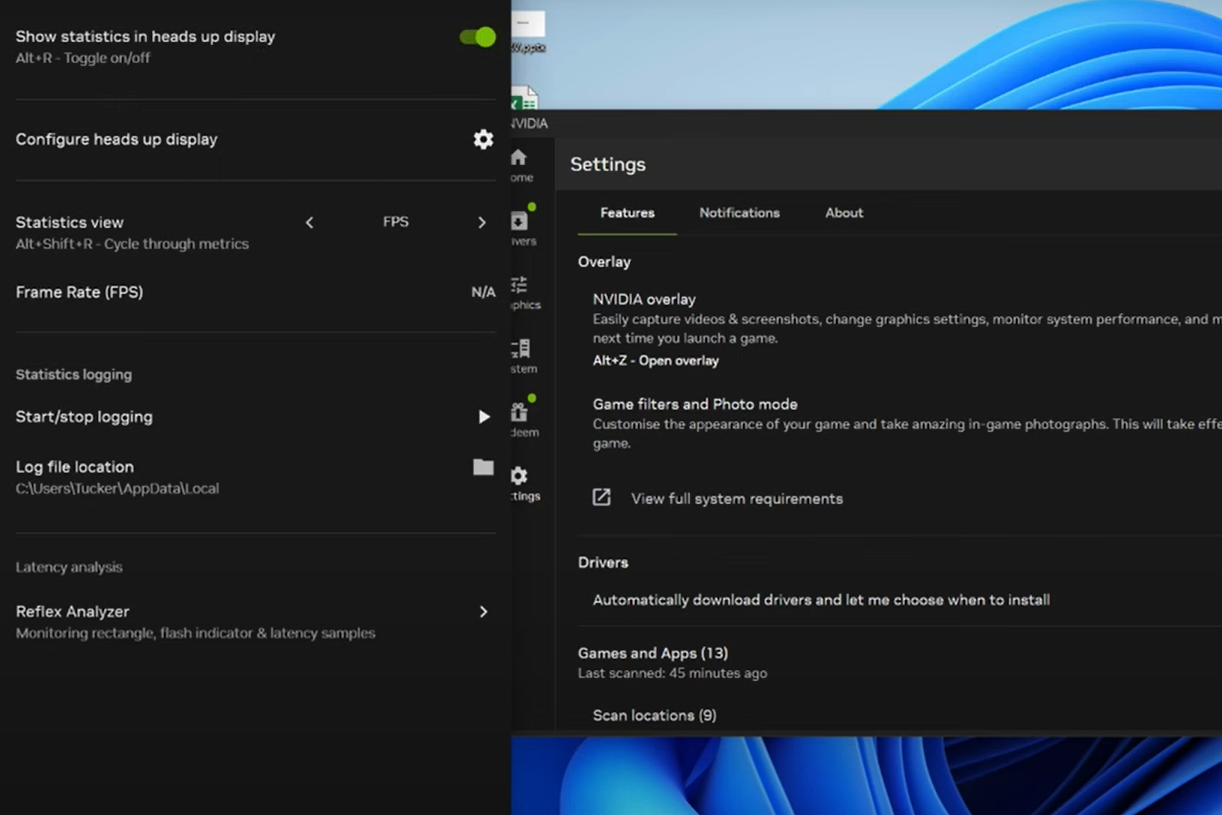Open the Home section in sidebar

517,158
